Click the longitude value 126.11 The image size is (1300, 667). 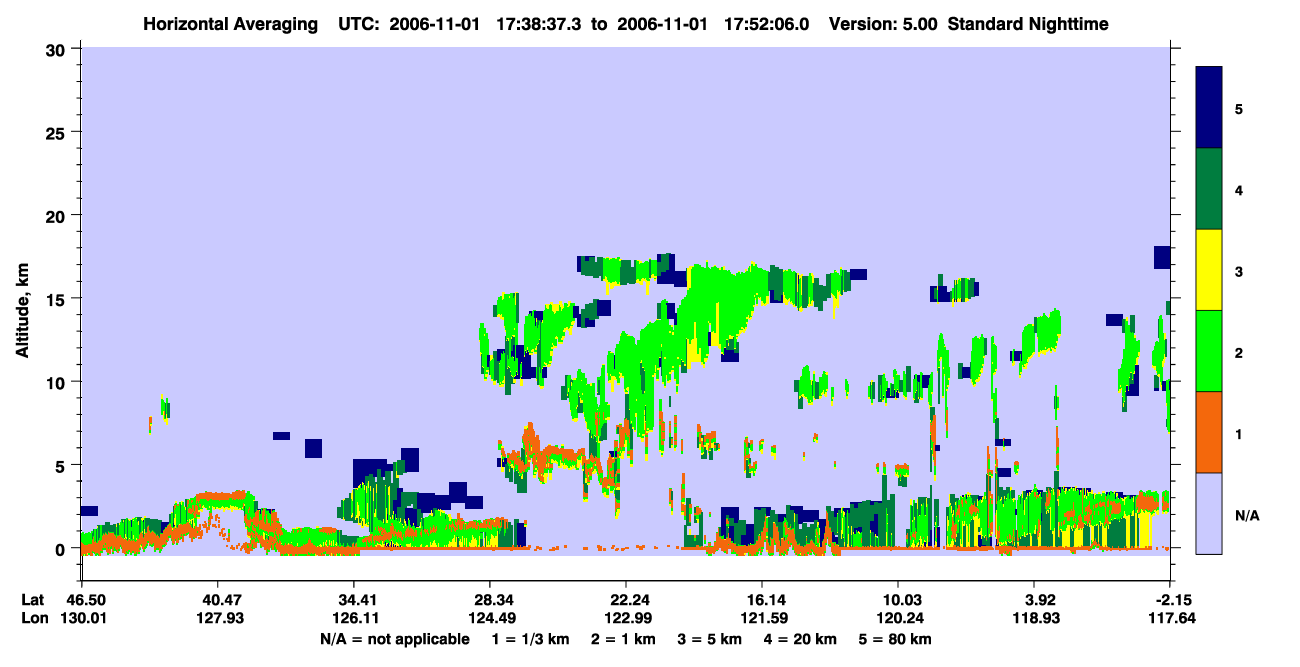[x=354, y=617]
